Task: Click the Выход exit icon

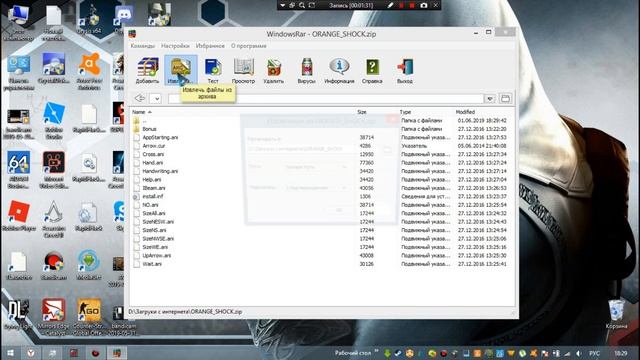Action: tap(404, 70)
